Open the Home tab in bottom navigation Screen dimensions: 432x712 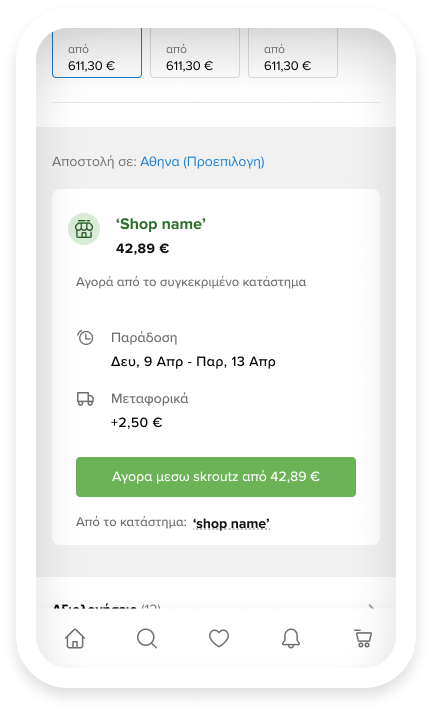[75, 638]
